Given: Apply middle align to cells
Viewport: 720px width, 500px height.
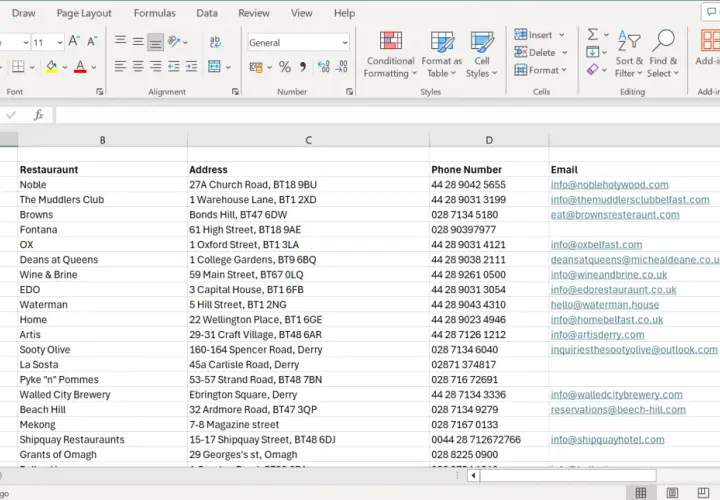Looking at the screenshot, I should point(138,42).
